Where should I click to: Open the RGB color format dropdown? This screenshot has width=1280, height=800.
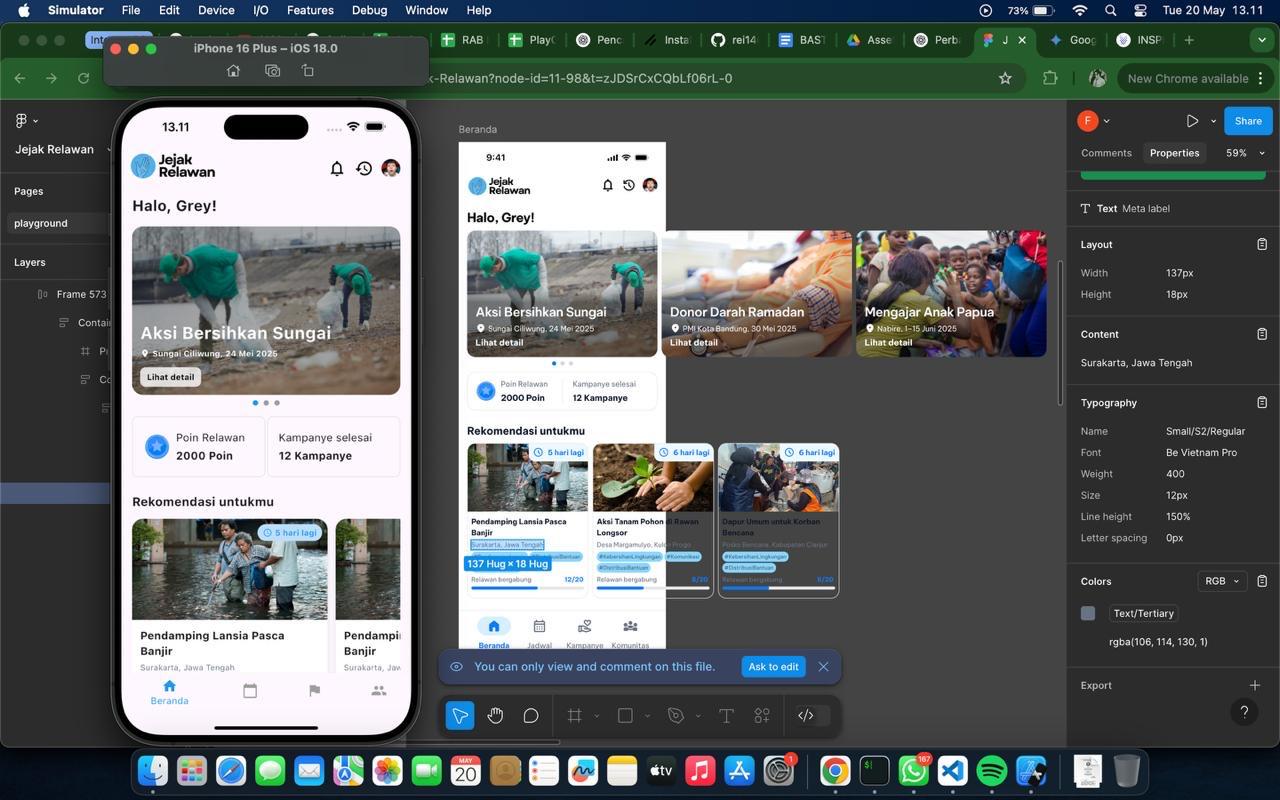(1222, 581)
